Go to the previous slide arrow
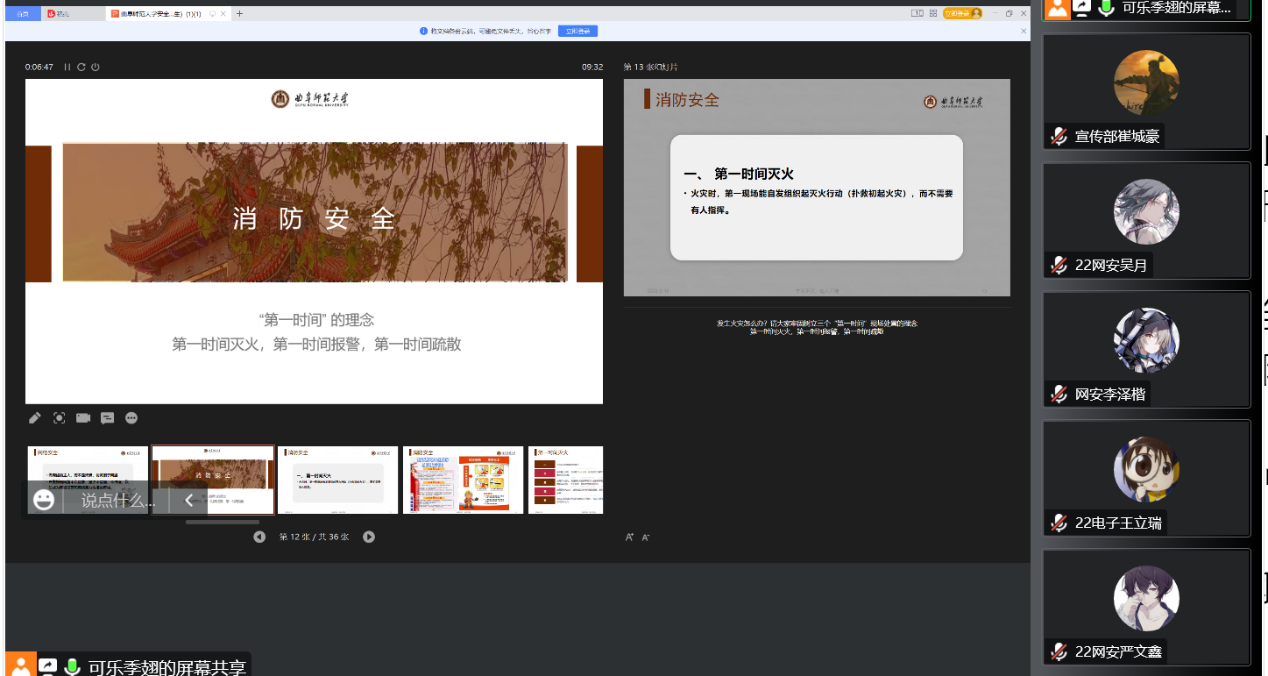This screenshot has height=676, width=1268. 259,537
